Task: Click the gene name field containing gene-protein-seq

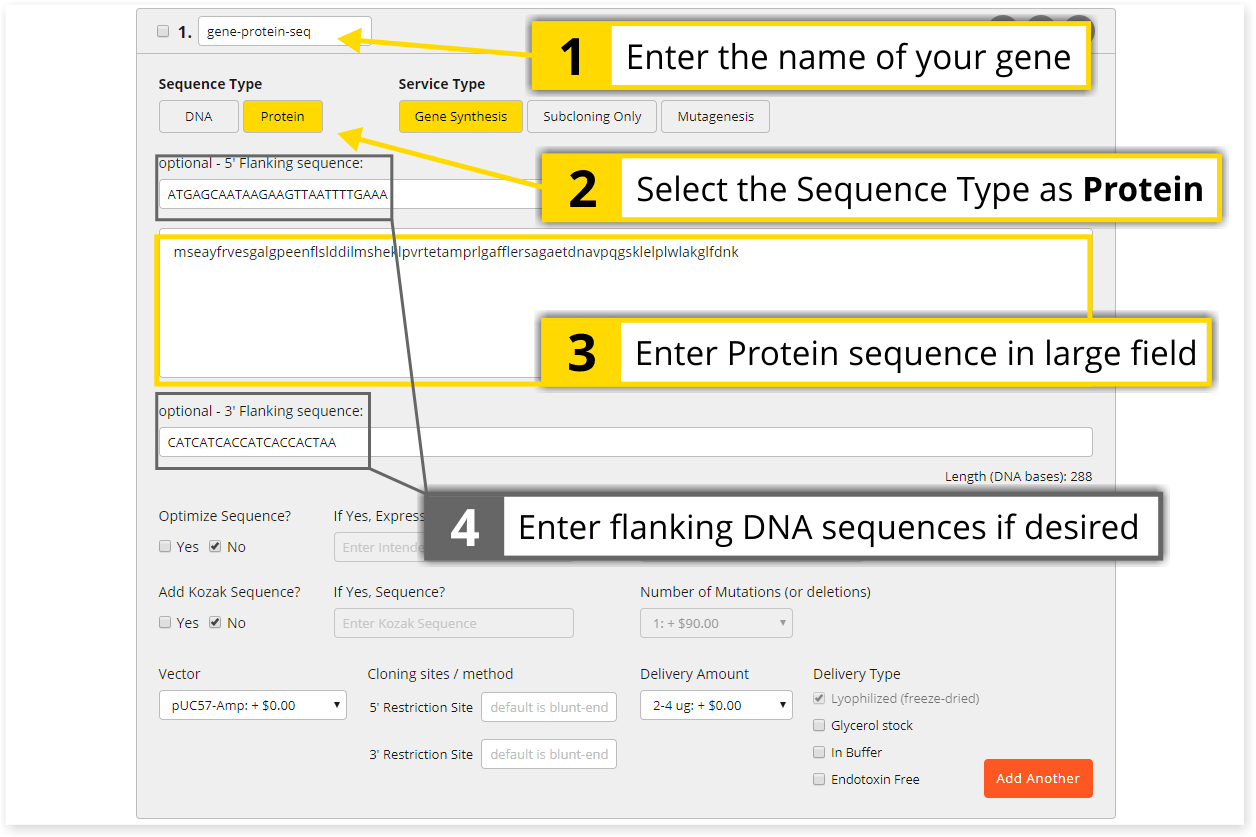Action: click(284, 32)
